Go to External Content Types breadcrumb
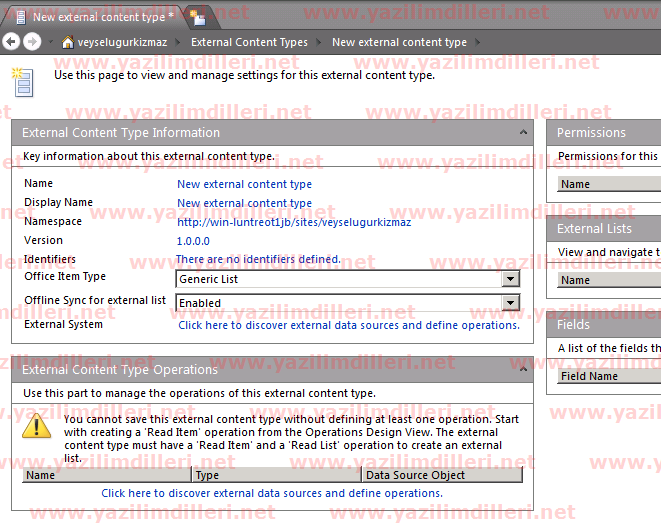This screenshot has height=530, width=661. coord(249,43)
